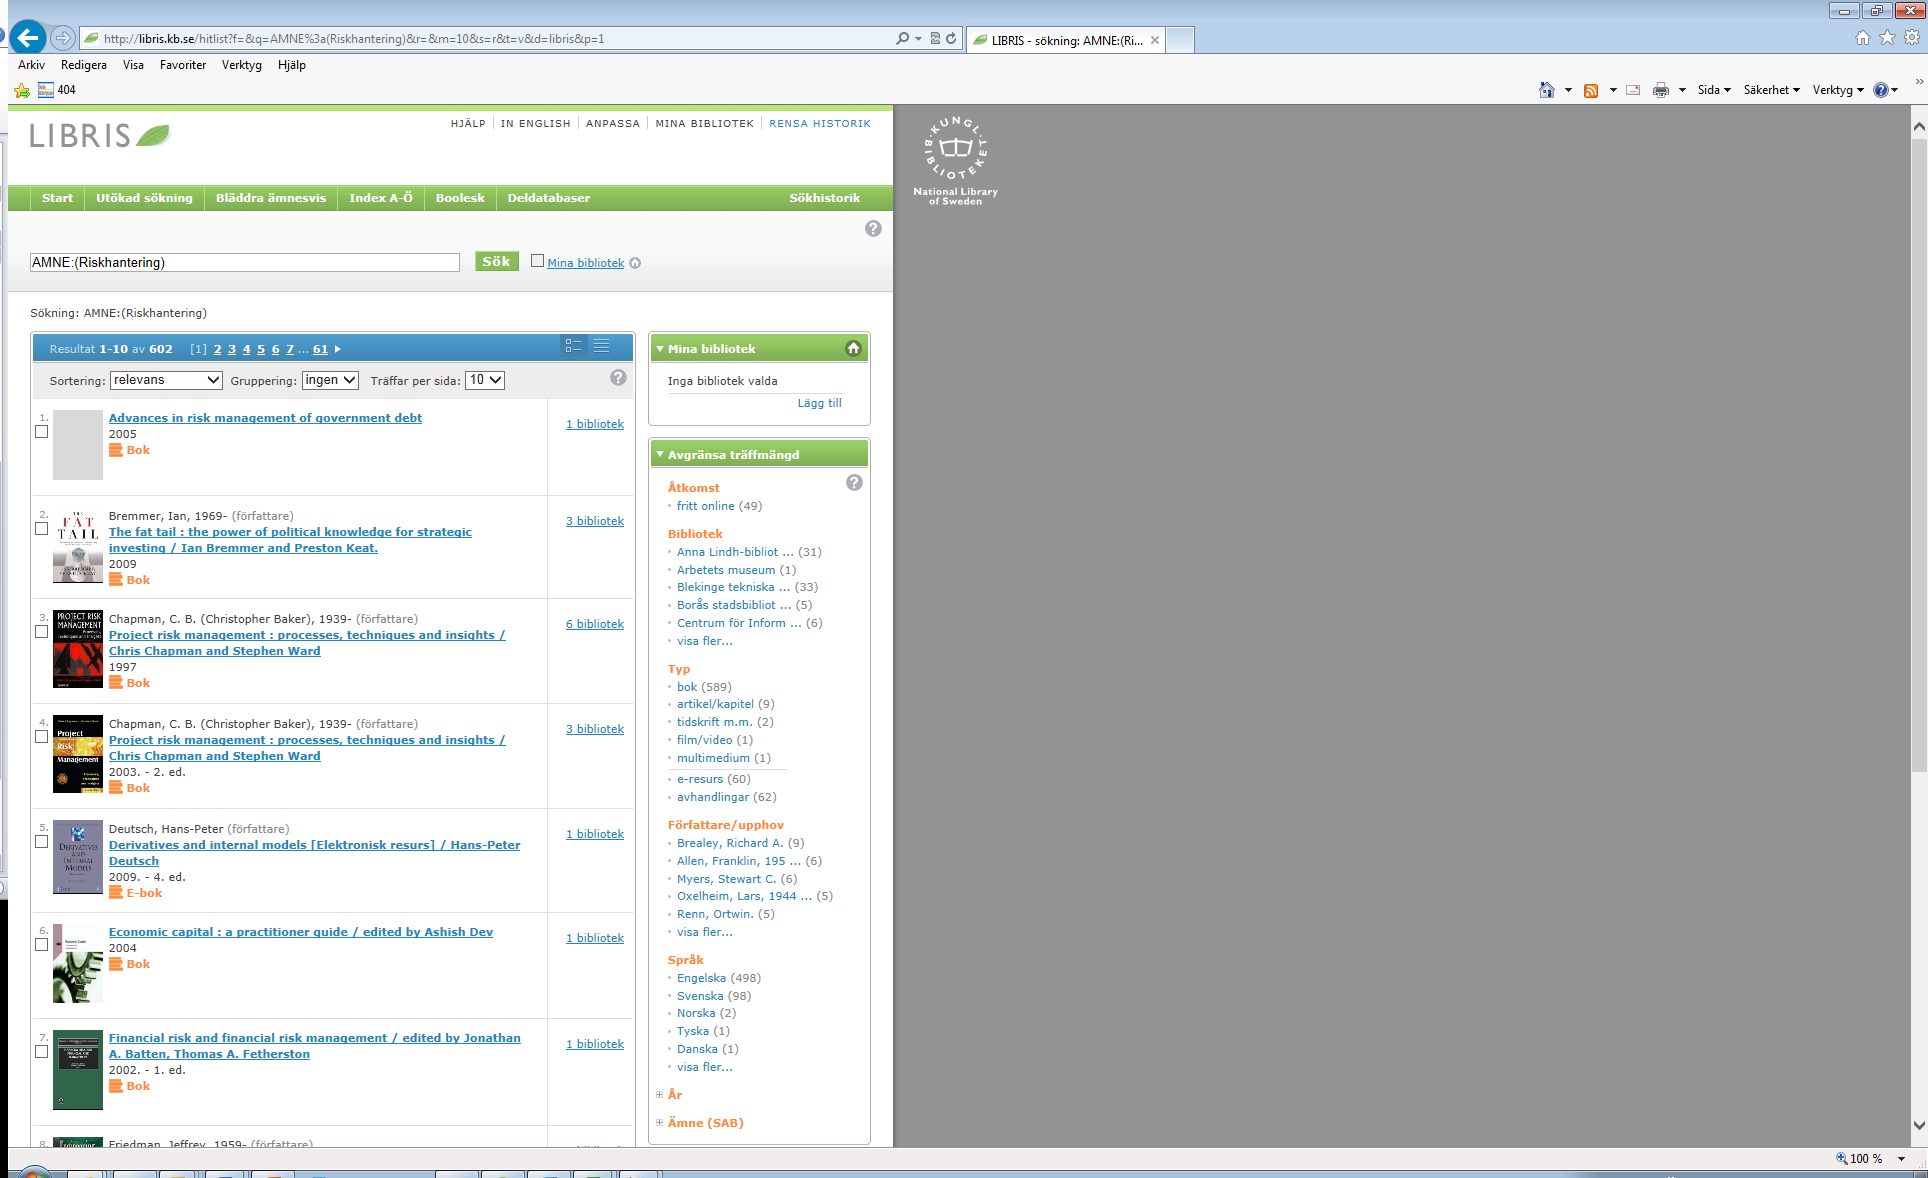Click the LIBRIS logo
This screenshot has width=1928, height=1178.
[x=100, y=135]
